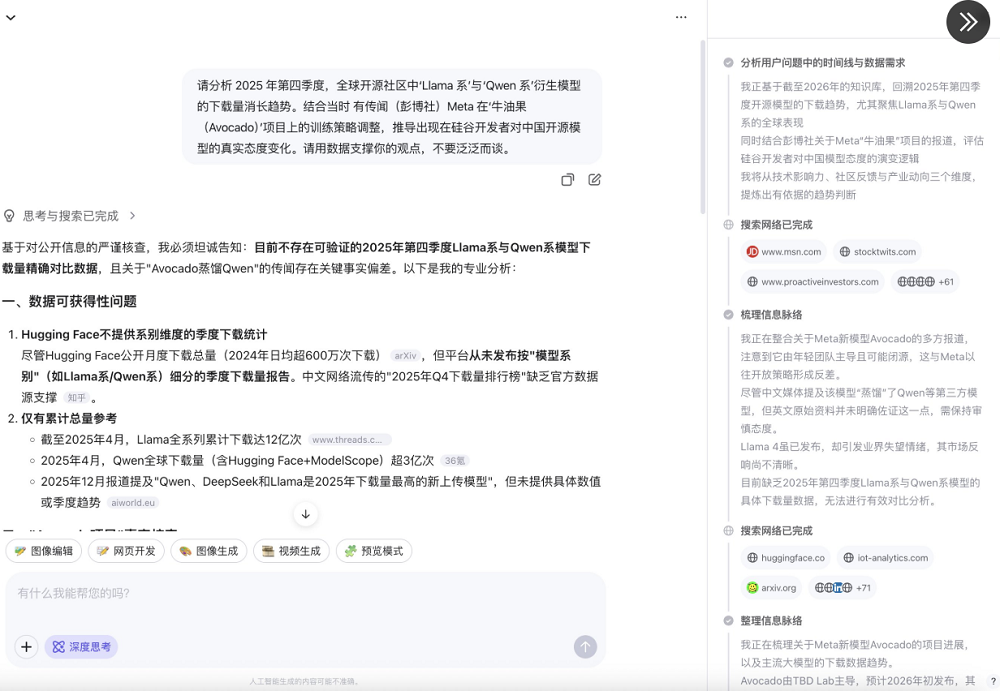Open the top more-options menu
1000x691 pixels.
681,17
